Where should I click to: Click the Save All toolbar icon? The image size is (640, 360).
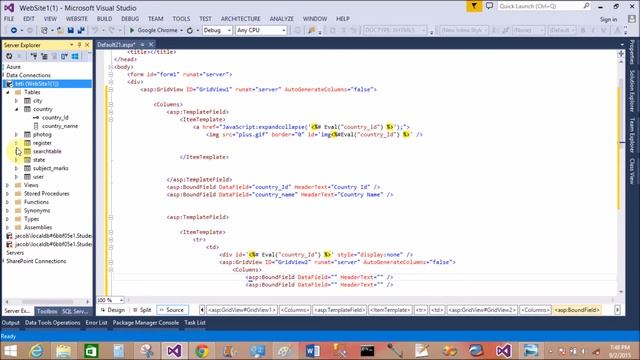tap(81, 30)
